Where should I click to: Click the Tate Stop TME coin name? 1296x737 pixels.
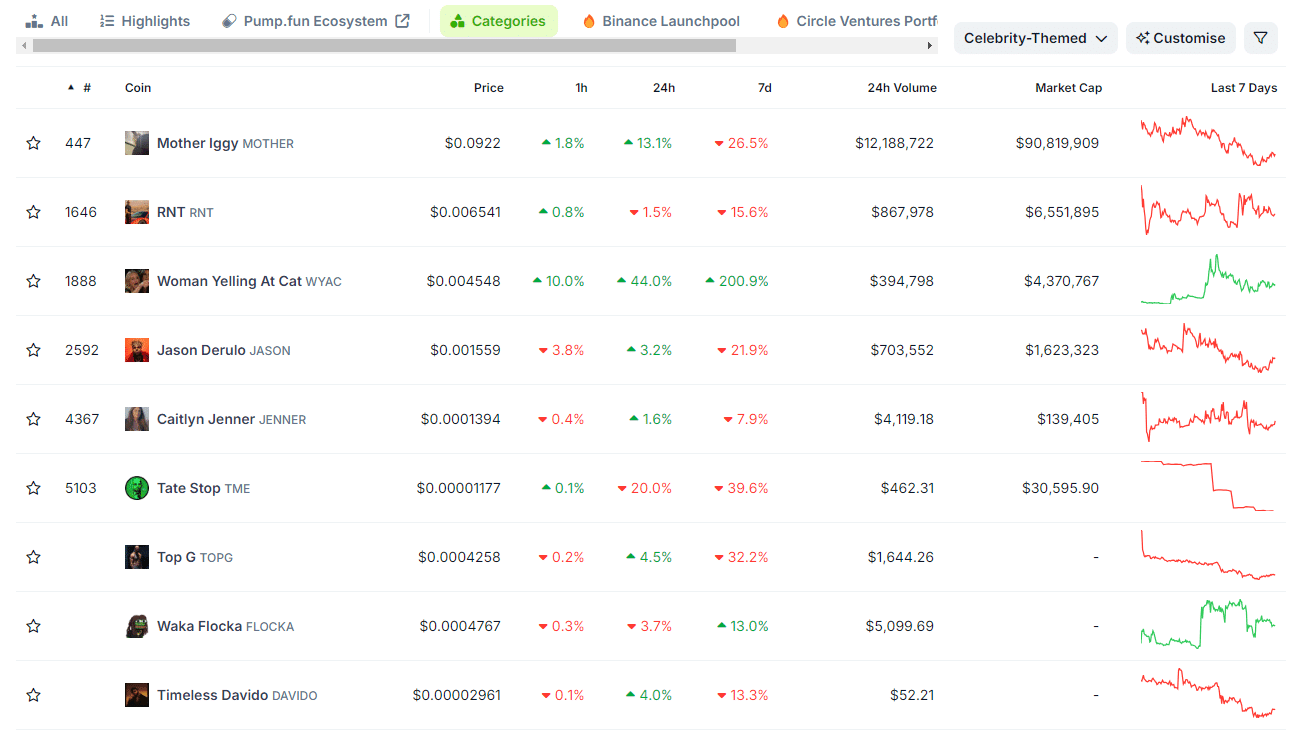[x=203, y=488]
